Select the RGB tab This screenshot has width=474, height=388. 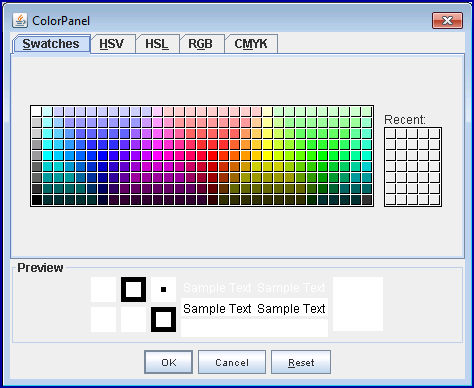point(200,44)
